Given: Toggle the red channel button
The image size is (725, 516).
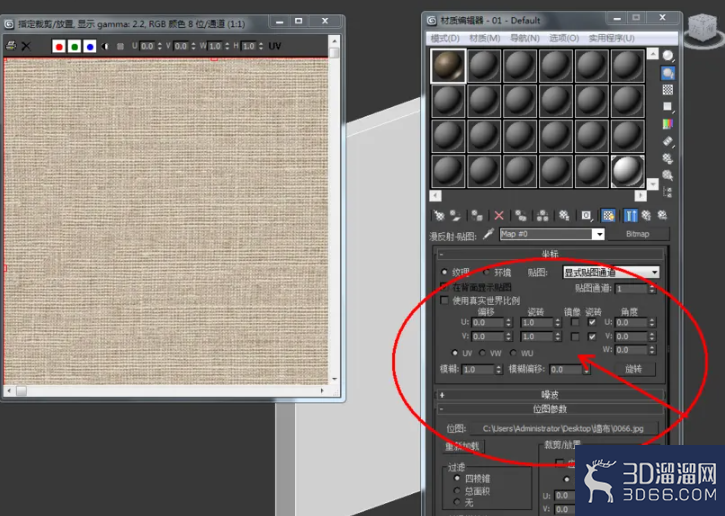Looking at the screenshot, I should click(59, 46).
